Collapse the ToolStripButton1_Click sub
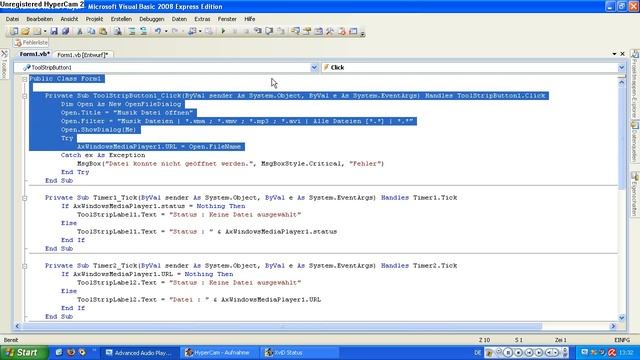This screenshot has height=360, width=640. tap(24, 96)
